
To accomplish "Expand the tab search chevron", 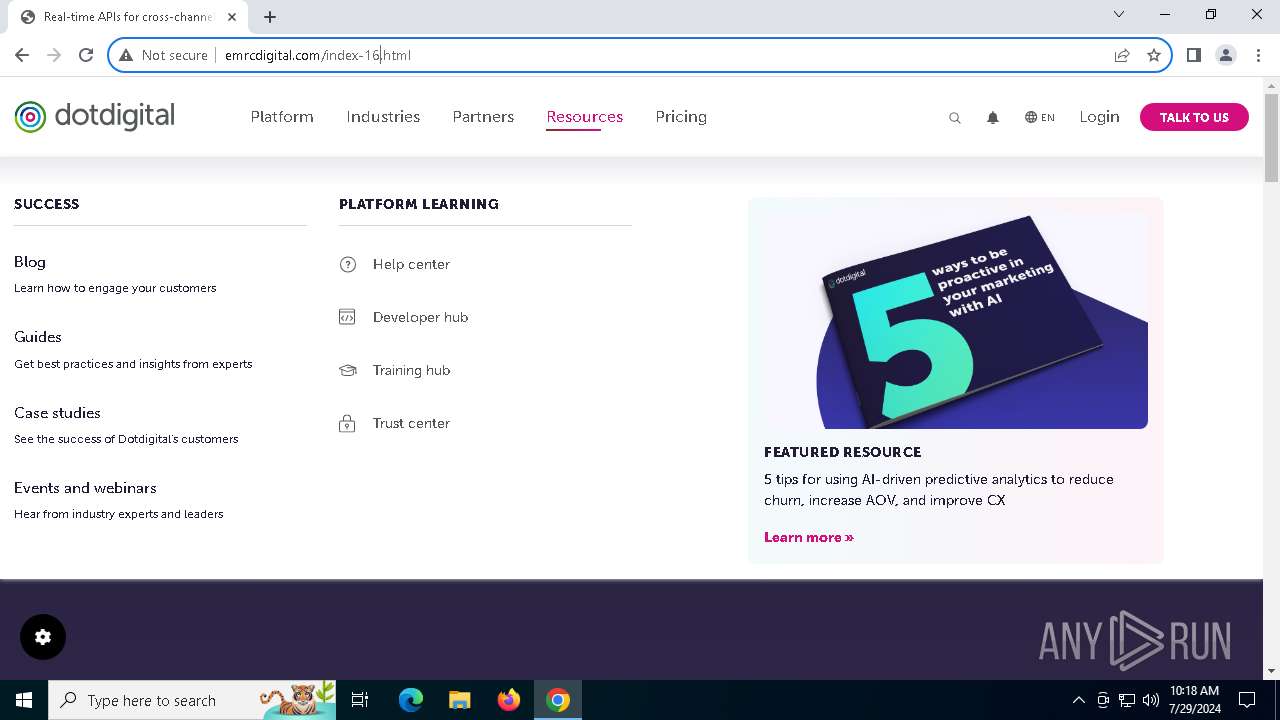I will [1119, 14].
